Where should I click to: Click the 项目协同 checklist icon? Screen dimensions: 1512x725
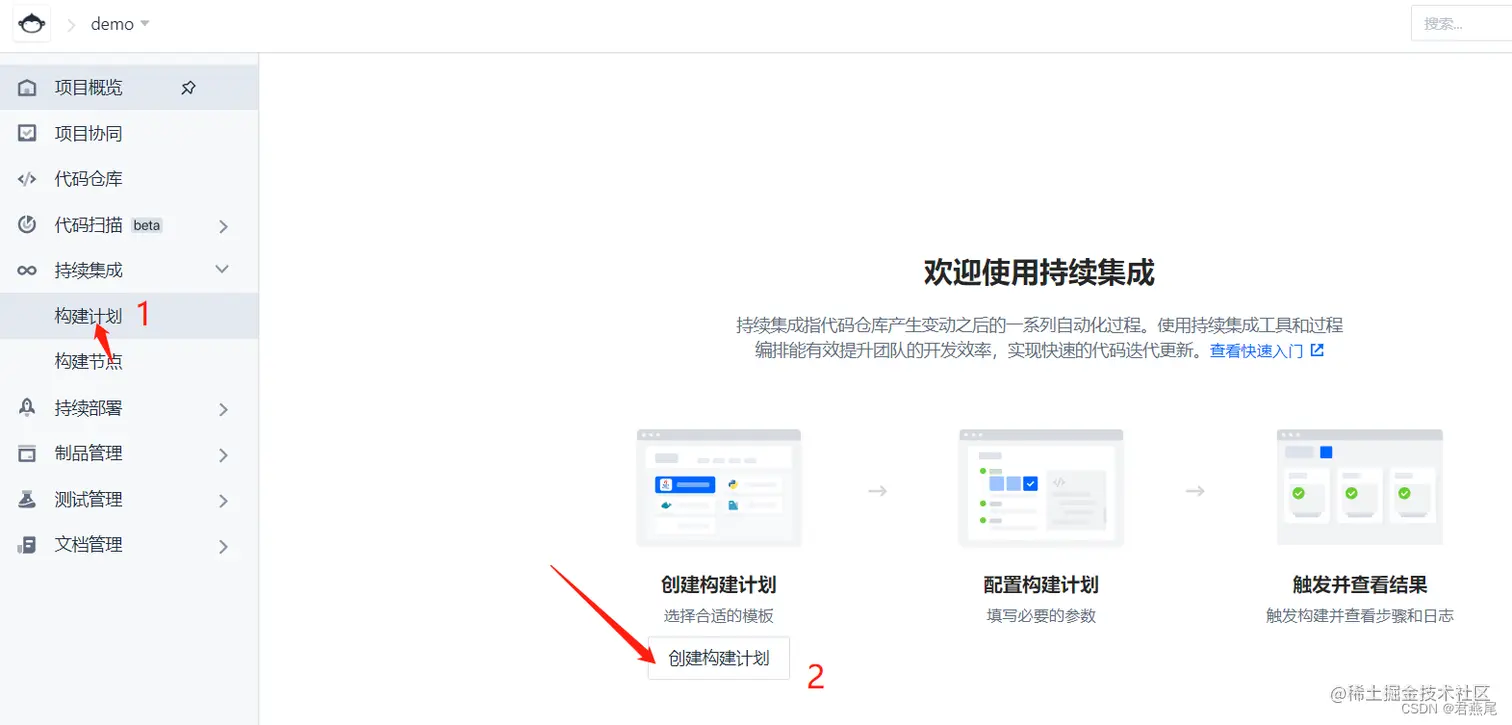(27, 133)
